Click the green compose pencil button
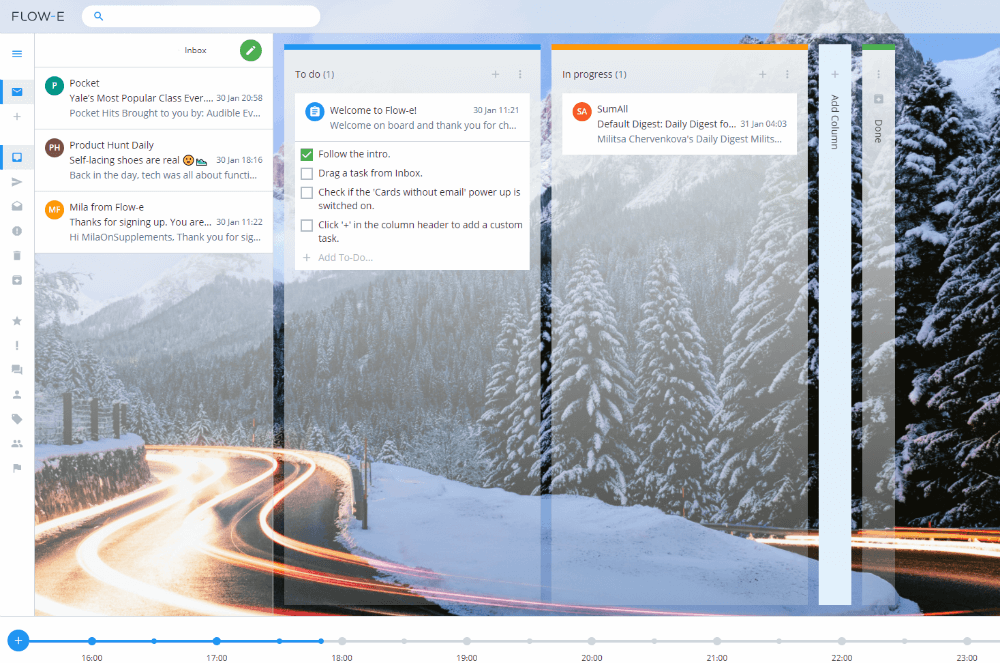The width and height of the screenshot is (1000, 663). 250,50
